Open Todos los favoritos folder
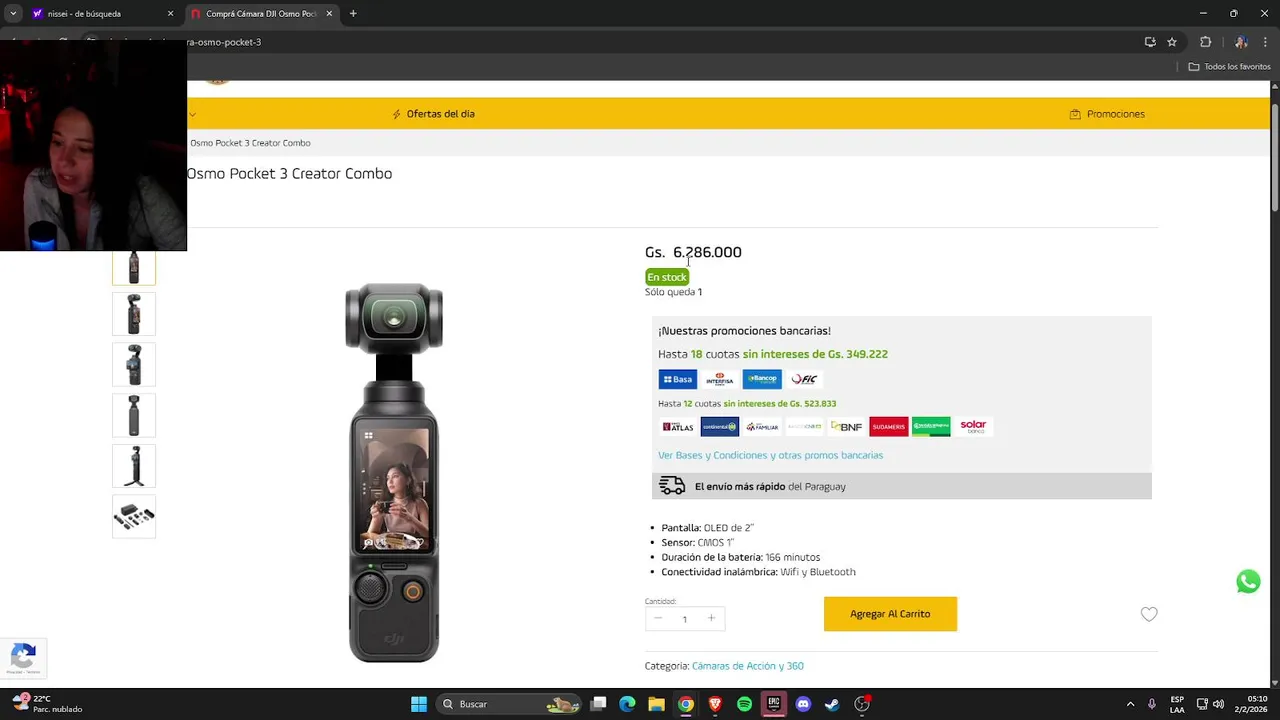Screen dimensions: 1280x720 pos(1229,67)
